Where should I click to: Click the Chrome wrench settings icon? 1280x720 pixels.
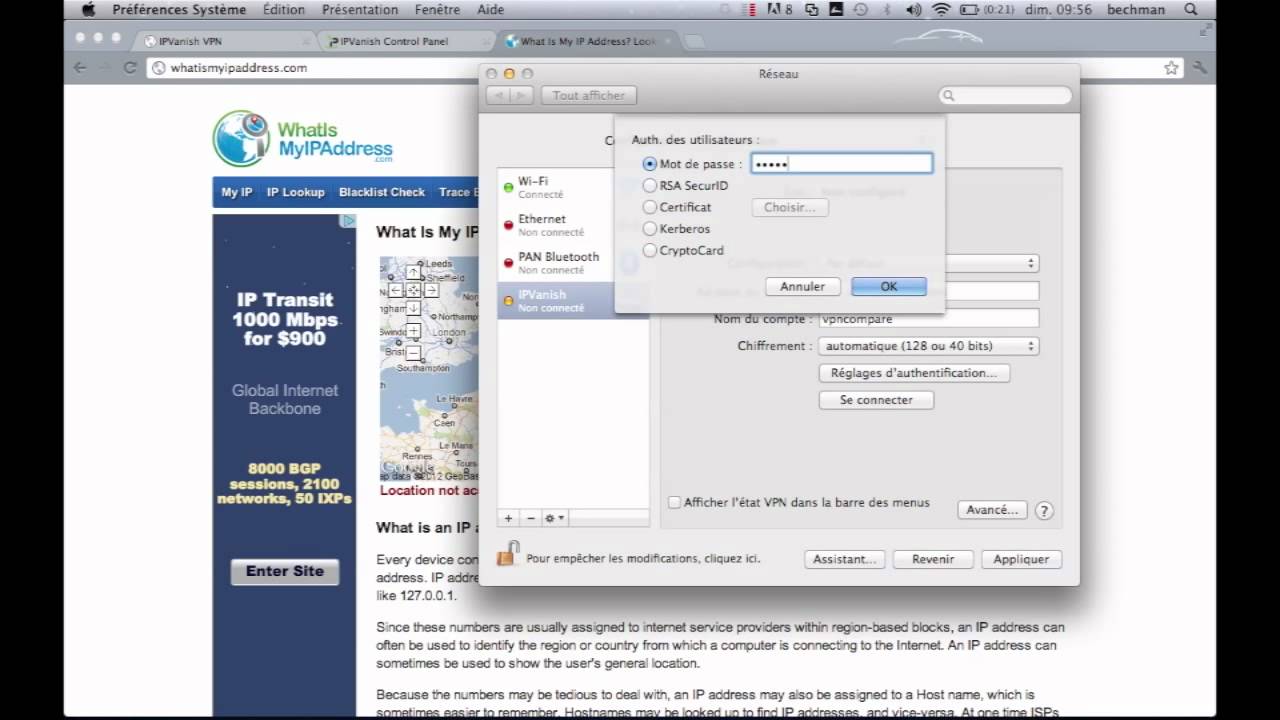click(1200, 68)
